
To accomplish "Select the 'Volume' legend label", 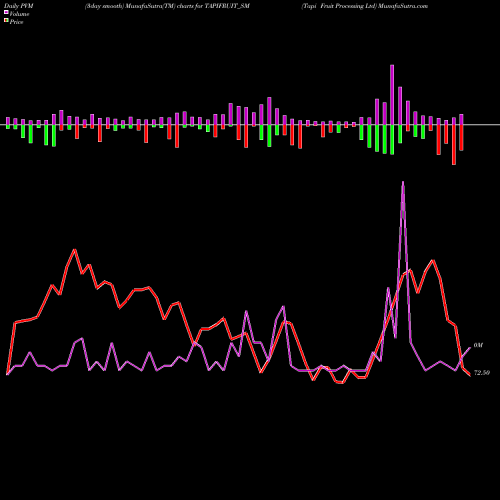I will click(19, 14).
